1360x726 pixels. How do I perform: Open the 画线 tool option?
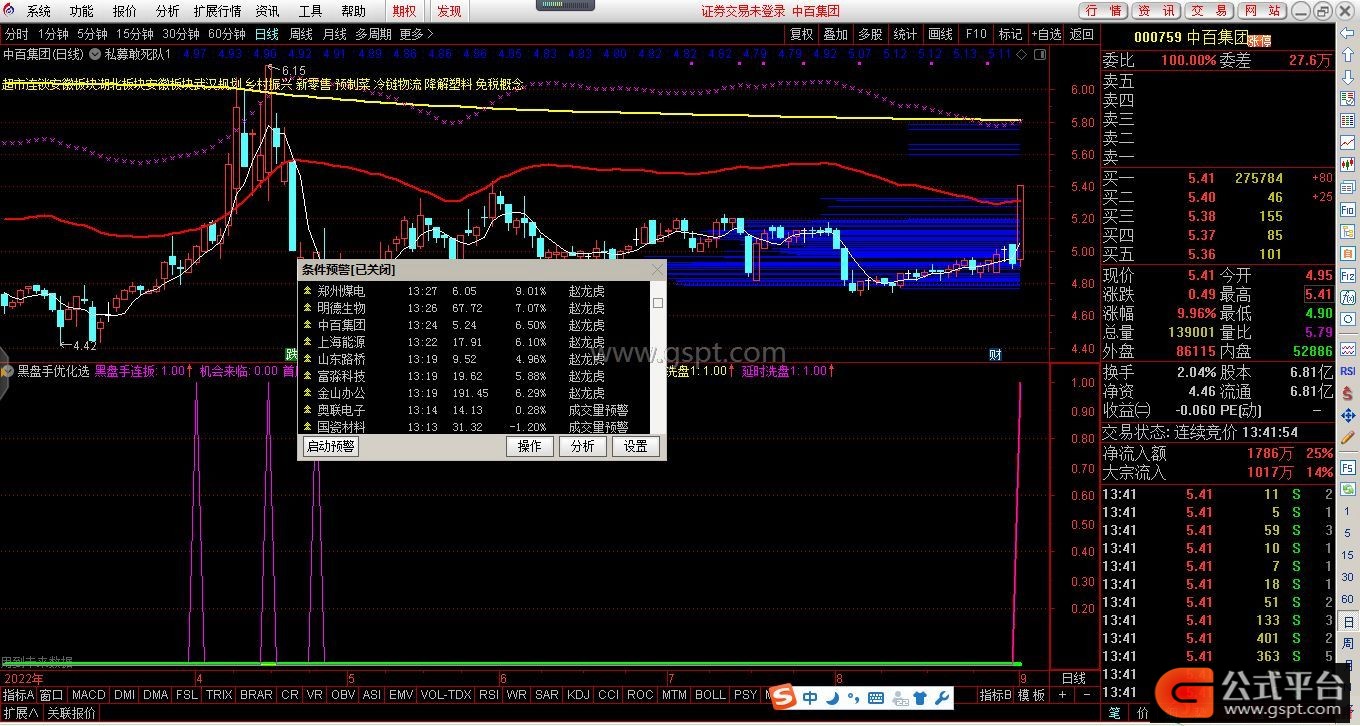(940, 34)
